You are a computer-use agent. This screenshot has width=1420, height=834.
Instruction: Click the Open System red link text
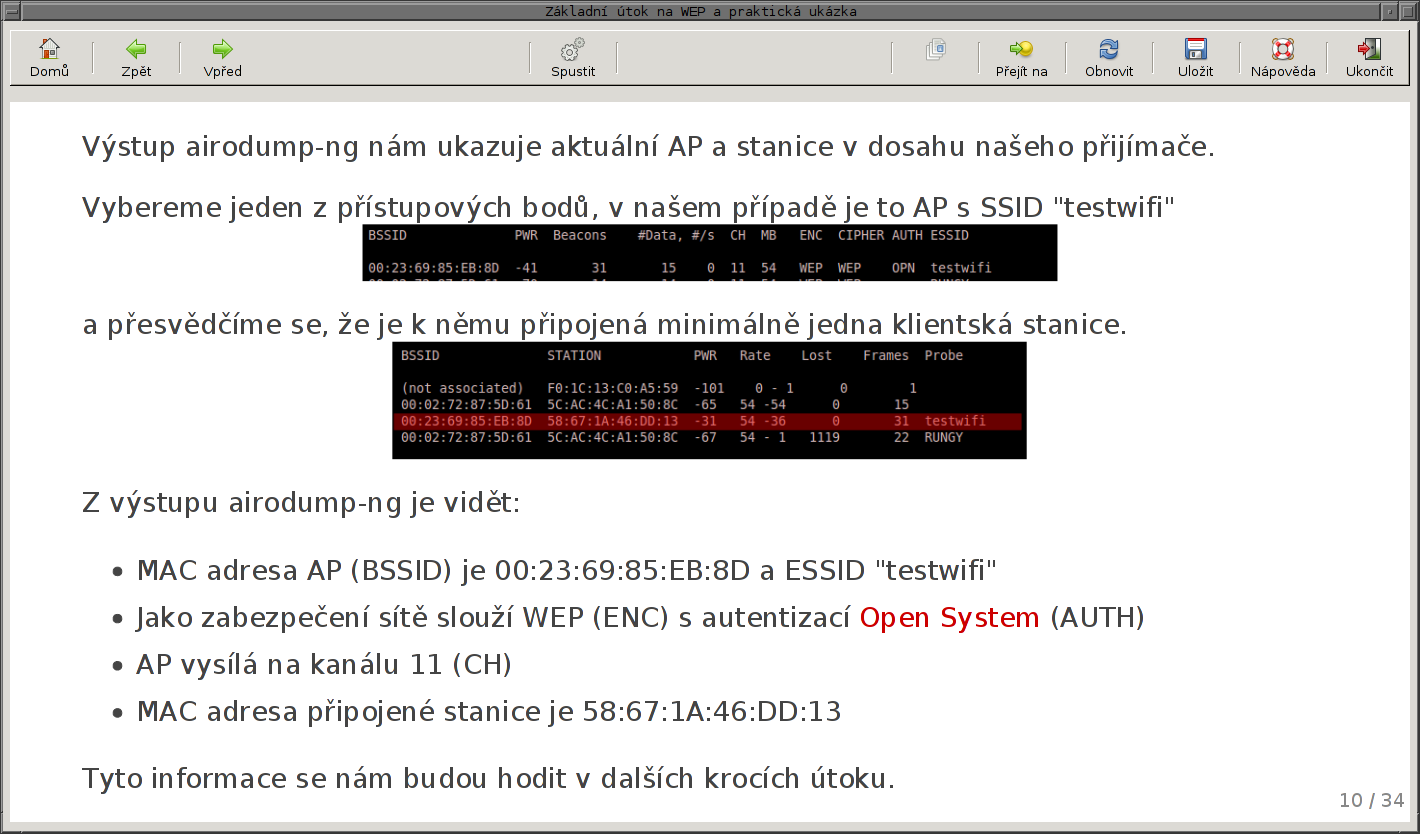[x=949, y=618]
